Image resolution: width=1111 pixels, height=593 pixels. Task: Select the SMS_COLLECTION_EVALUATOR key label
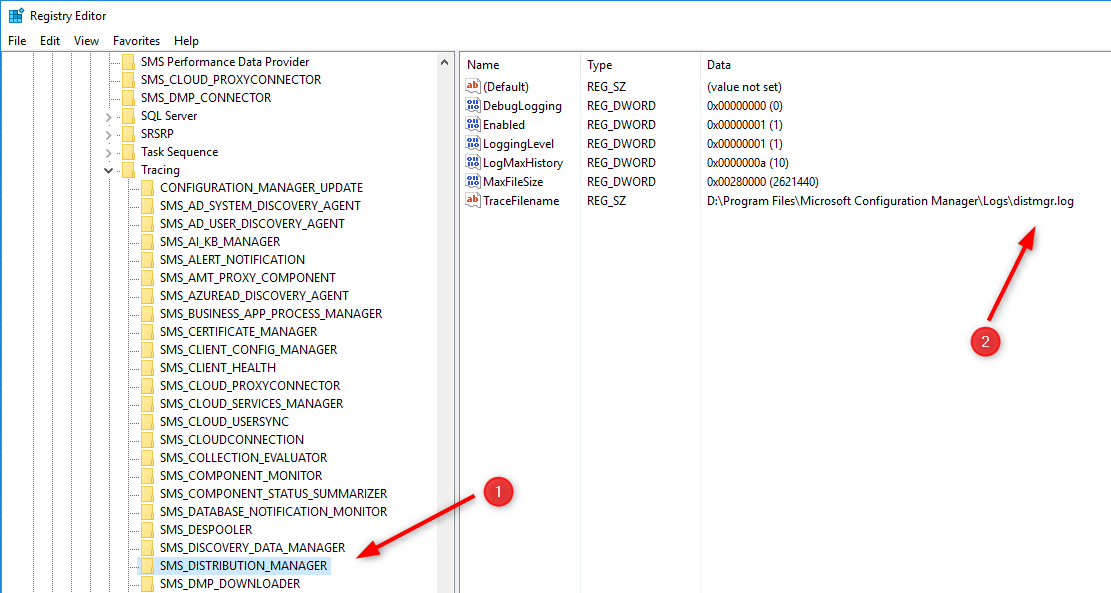(243, 458)
